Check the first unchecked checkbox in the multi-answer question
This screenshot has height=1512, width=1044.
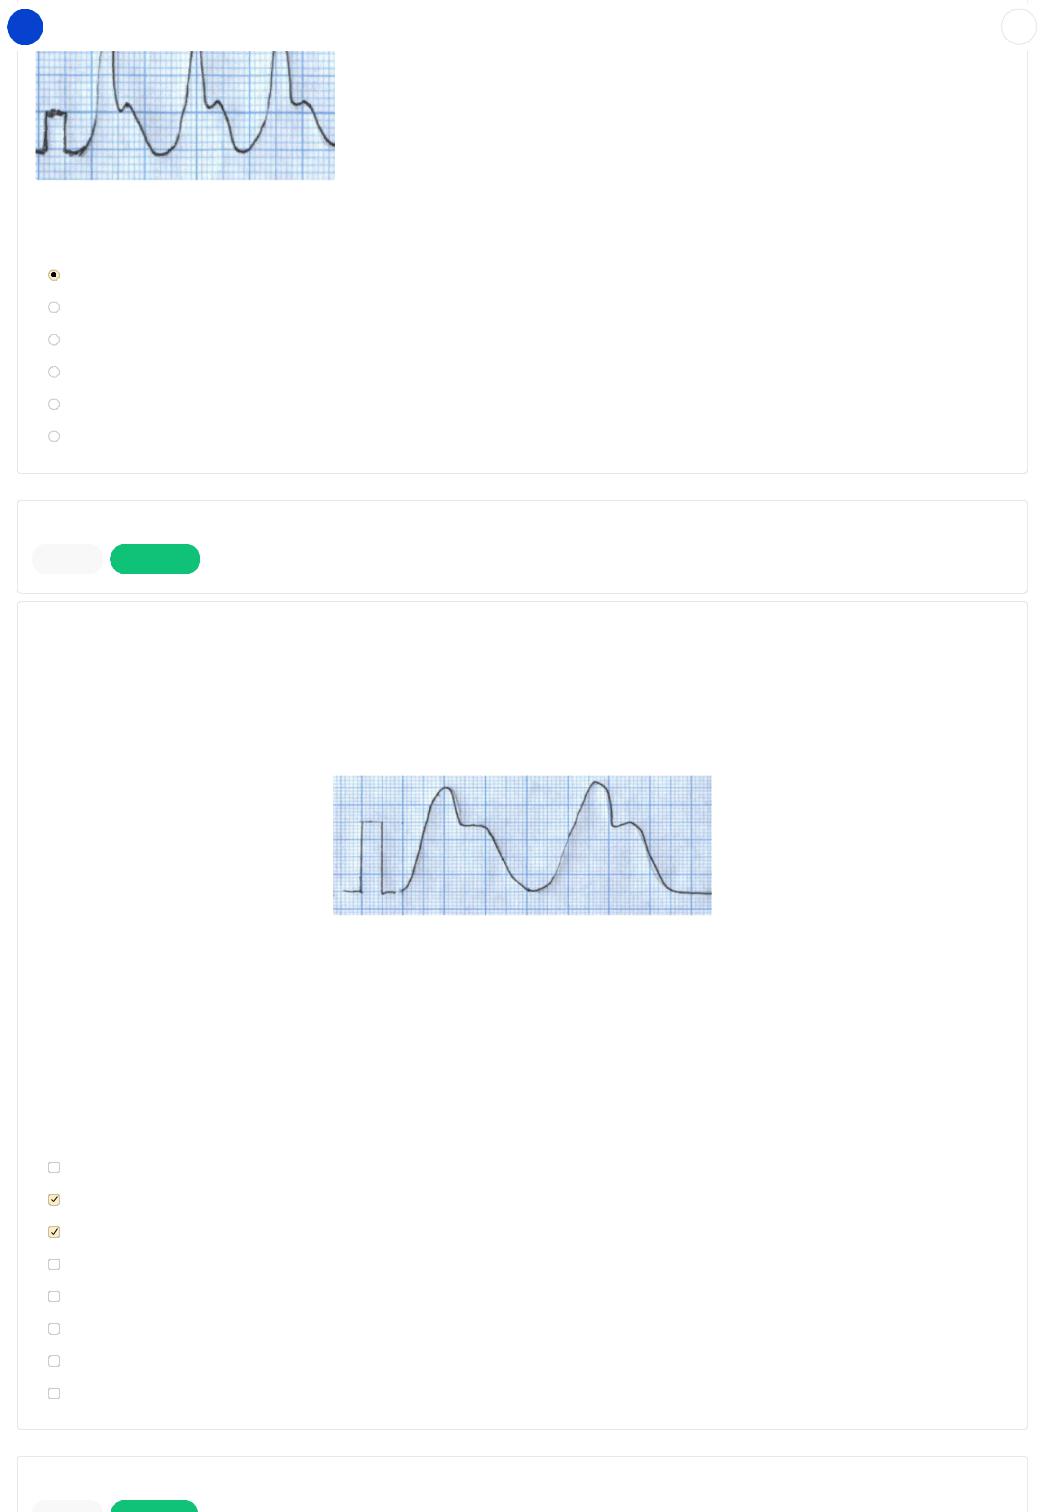pos(54,1167)
